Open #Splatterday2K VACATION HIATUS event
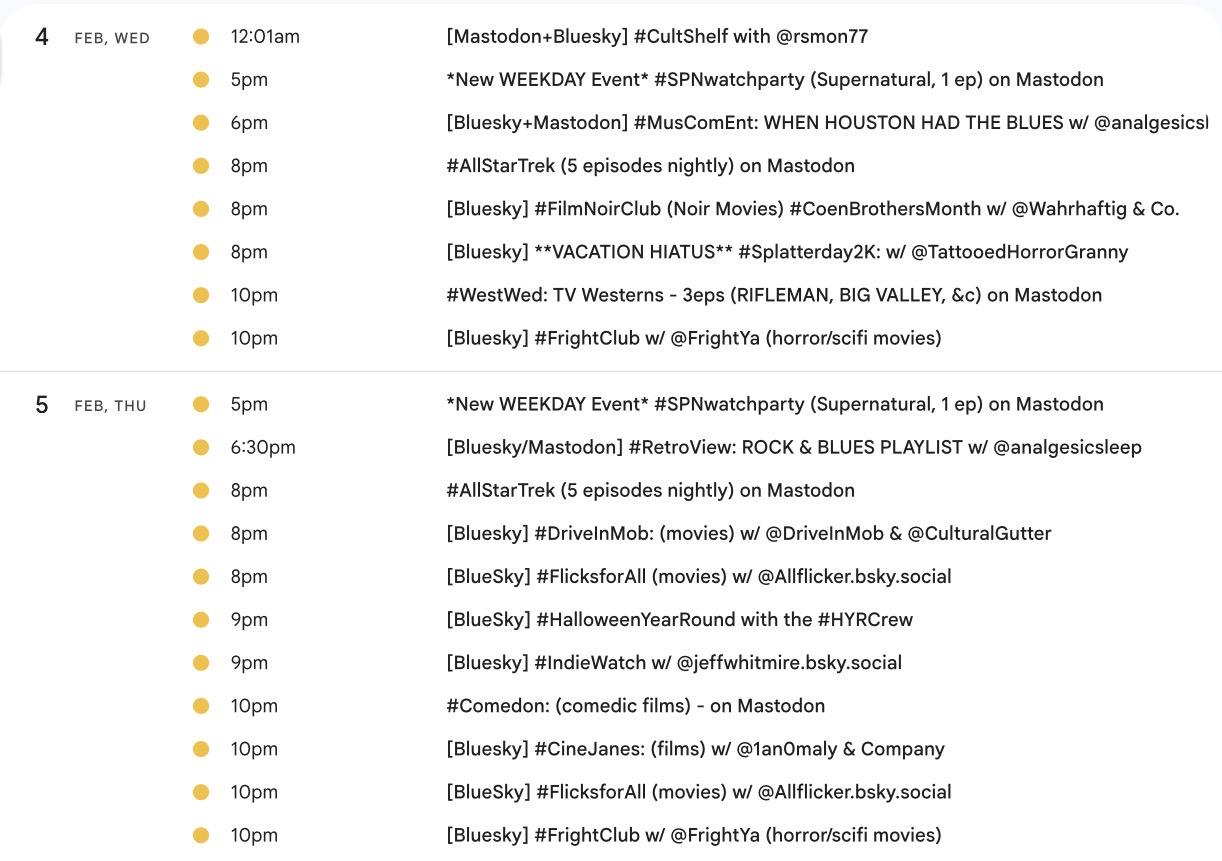The height and width of the screenshot is (861, 1222). click(786, 252)
